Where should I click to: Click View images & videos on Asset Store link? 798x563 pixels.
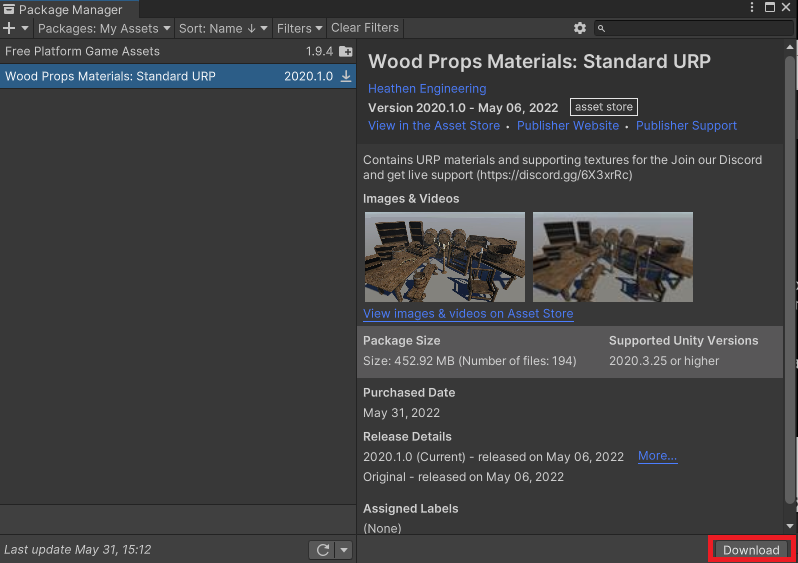[x=468, y=314]
